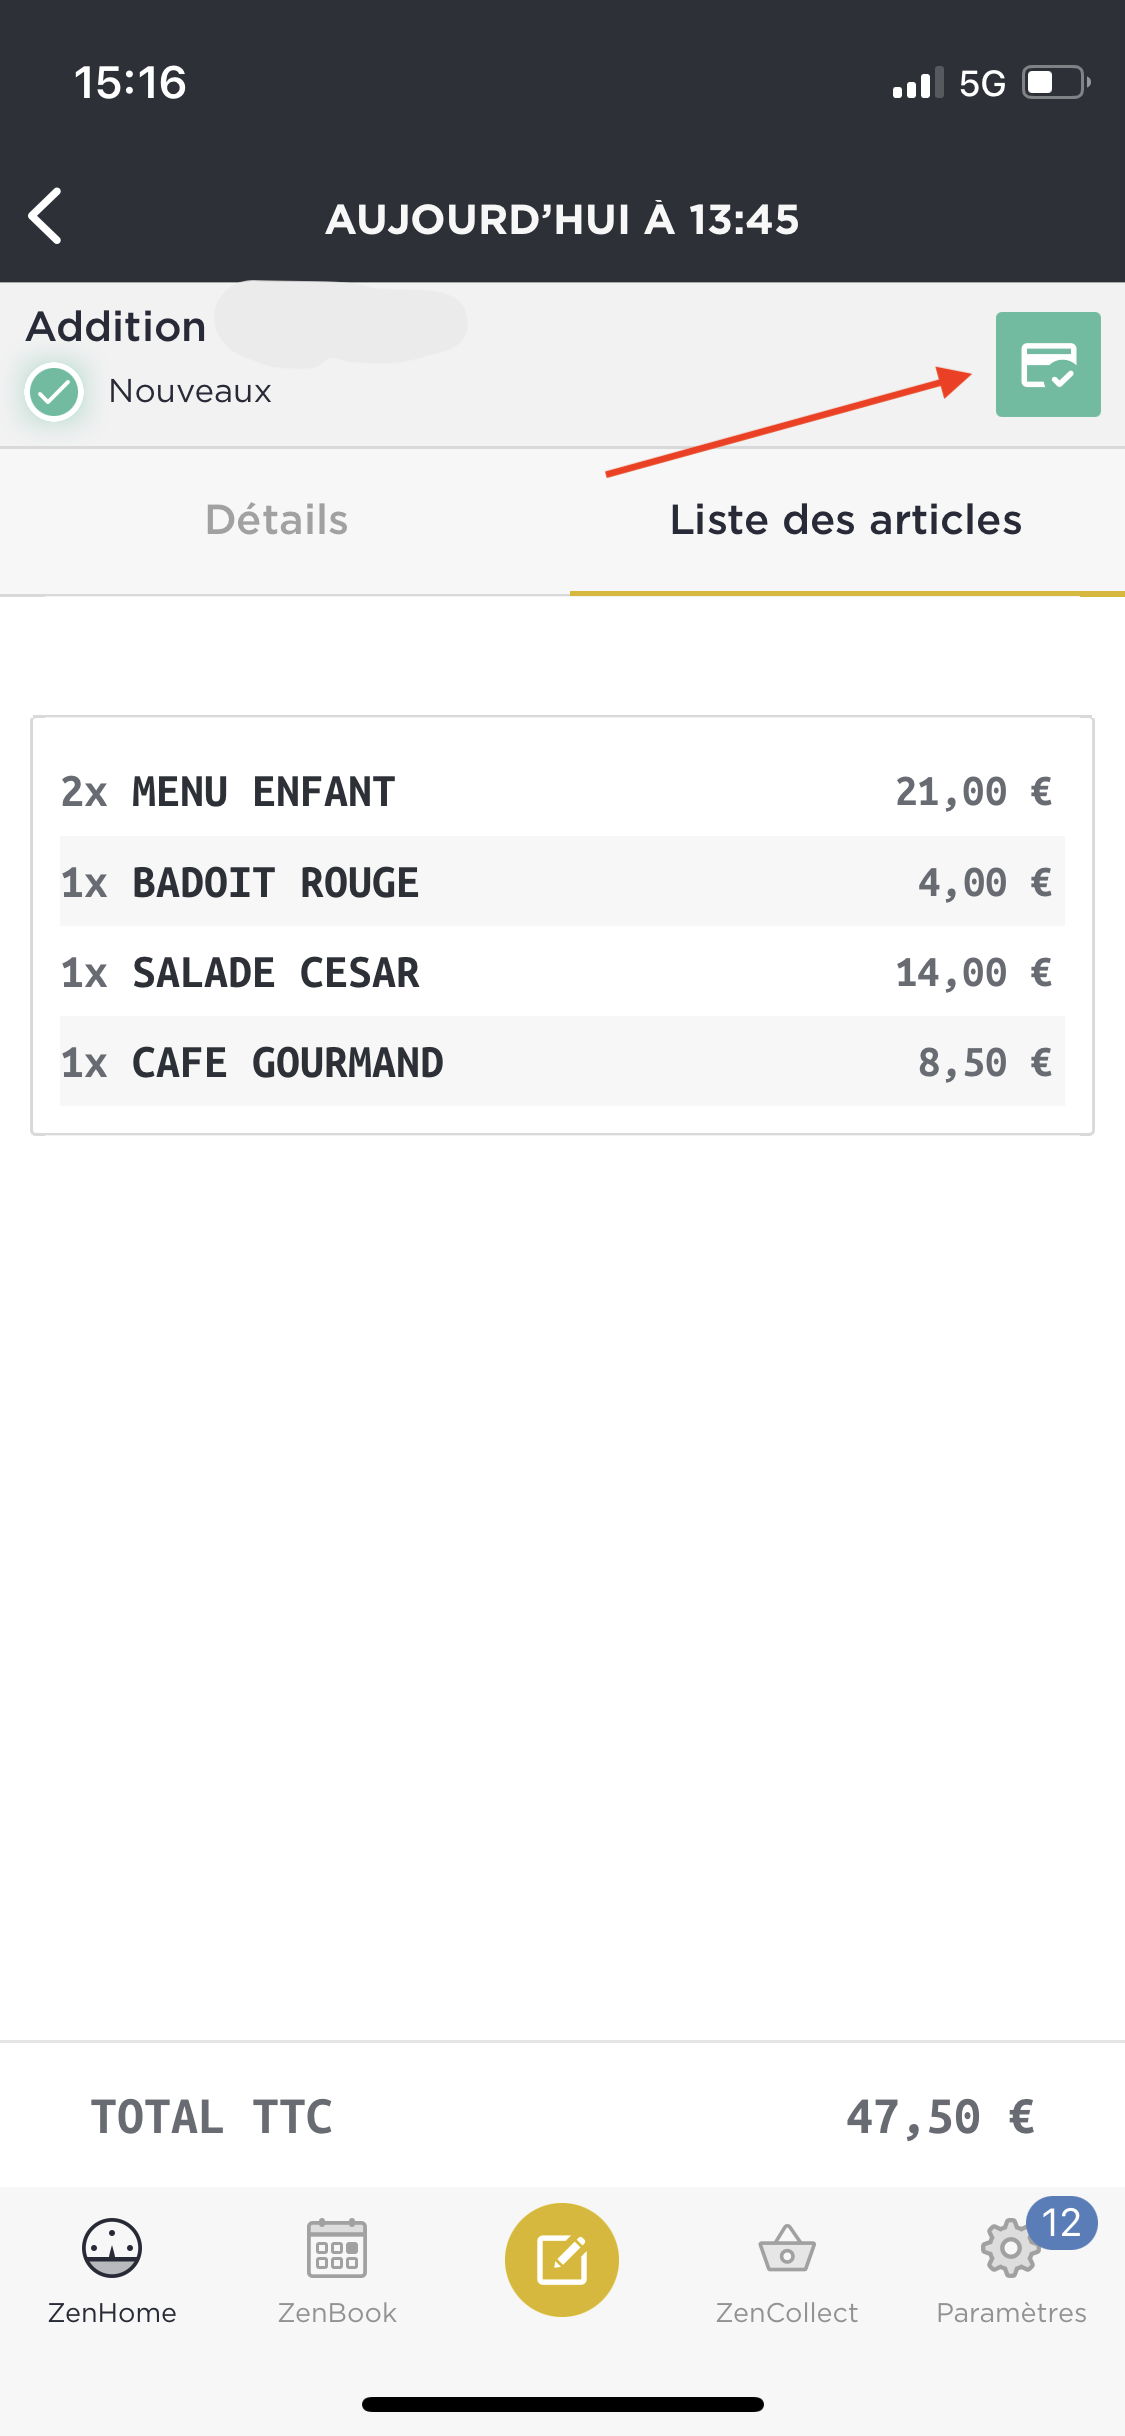Select the BADOIT ROUGE item row
This screenshot has height=2436, width=1125.
point(562,882)
